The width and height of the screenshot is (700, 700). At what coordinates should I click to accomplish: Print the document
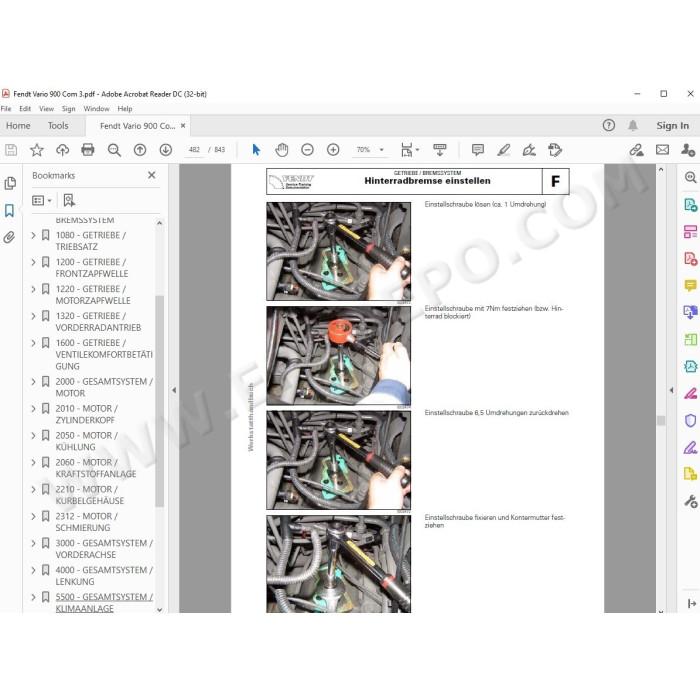[88, 150]
